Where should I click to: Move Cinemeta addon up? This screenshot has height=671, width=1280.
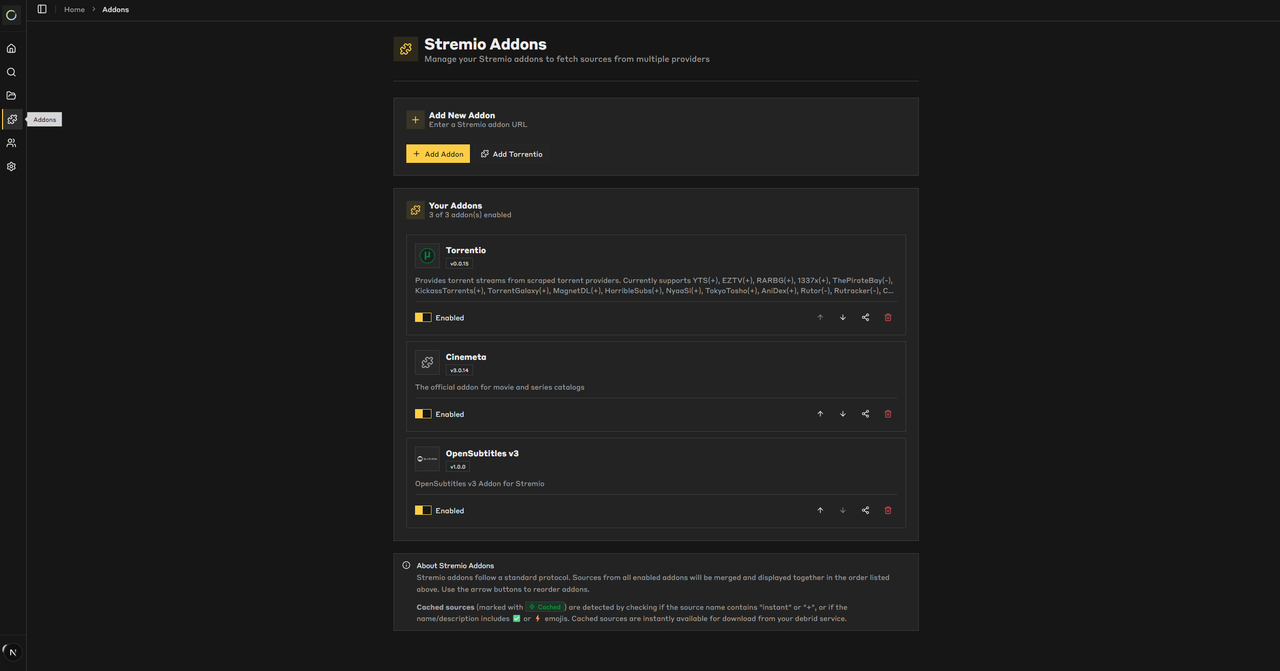pos(820,414)
